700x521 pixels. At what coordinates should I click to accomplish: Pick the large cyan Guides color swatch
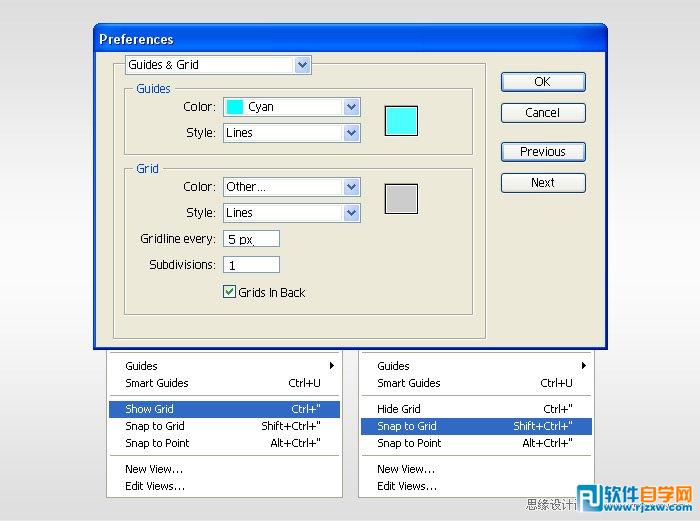pyautogui.click(x=401, y=121)
